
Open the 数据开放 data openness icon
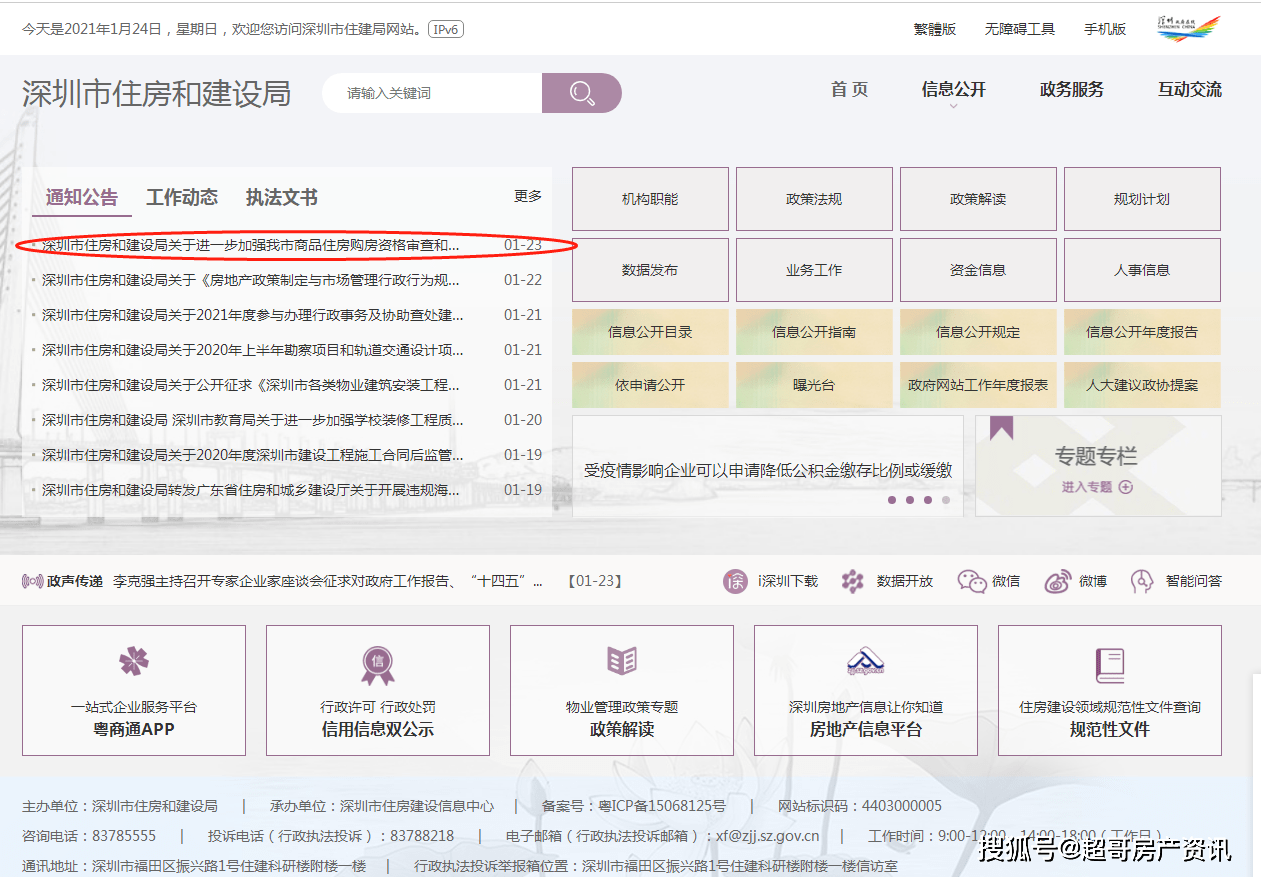coord(852,580)
